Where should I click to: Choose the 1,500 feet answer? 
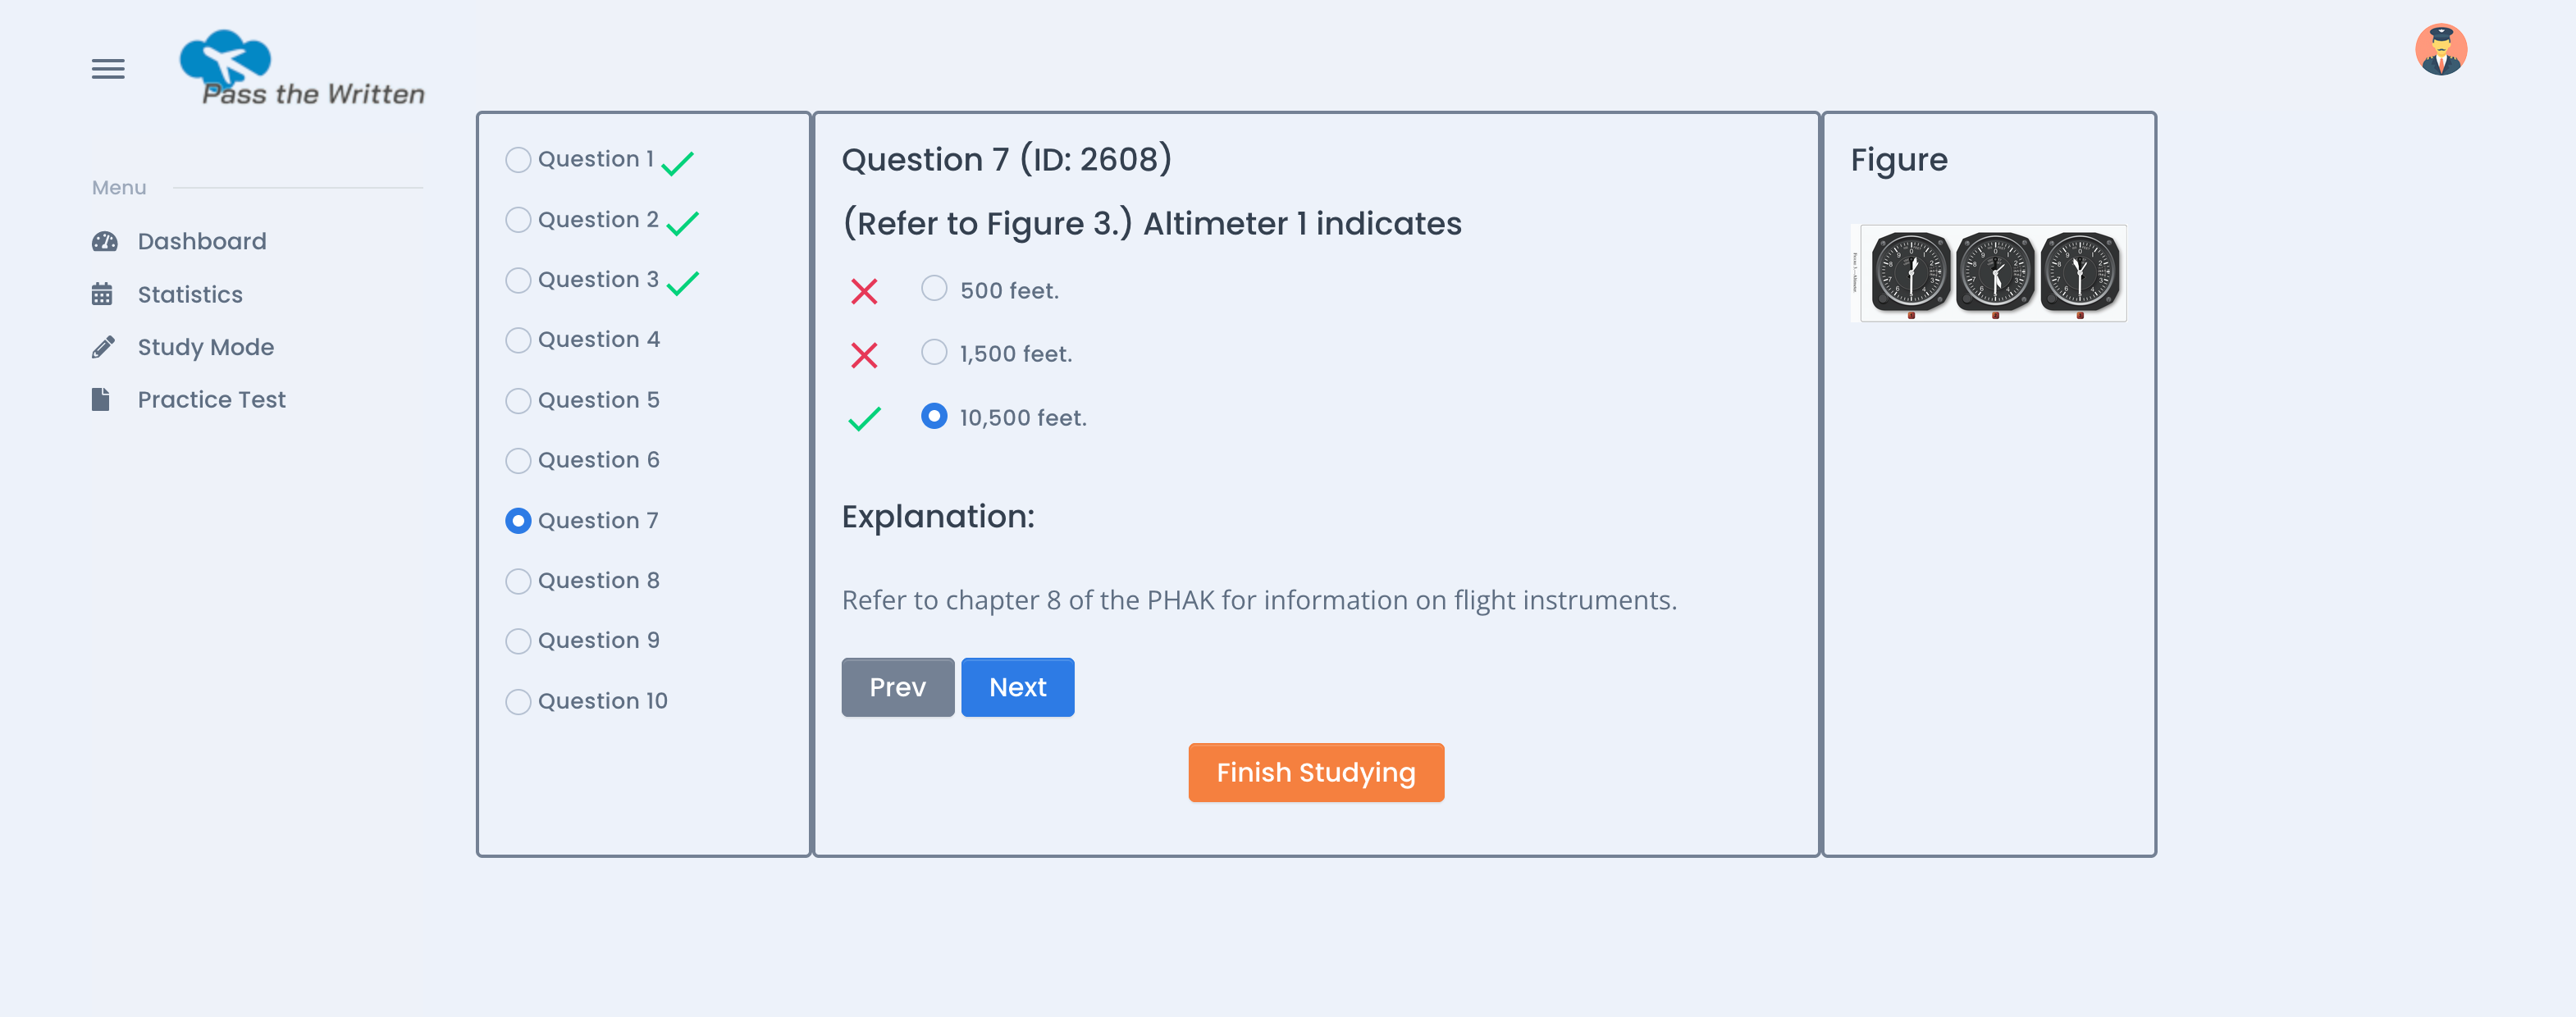pos(934,352)
